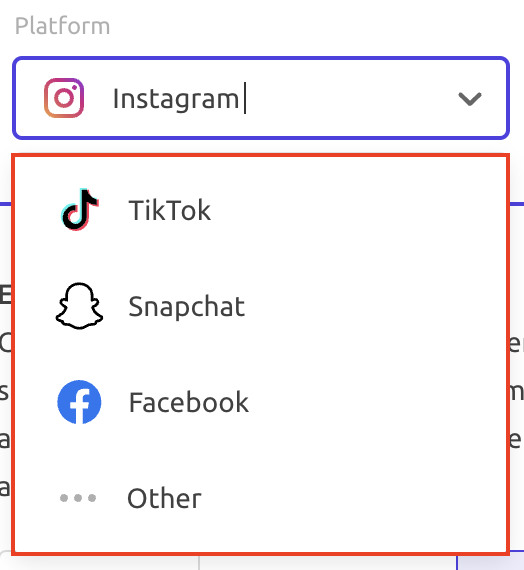Click the typed Instagram text in the combo box
The image size is (524, 570).
176,99
